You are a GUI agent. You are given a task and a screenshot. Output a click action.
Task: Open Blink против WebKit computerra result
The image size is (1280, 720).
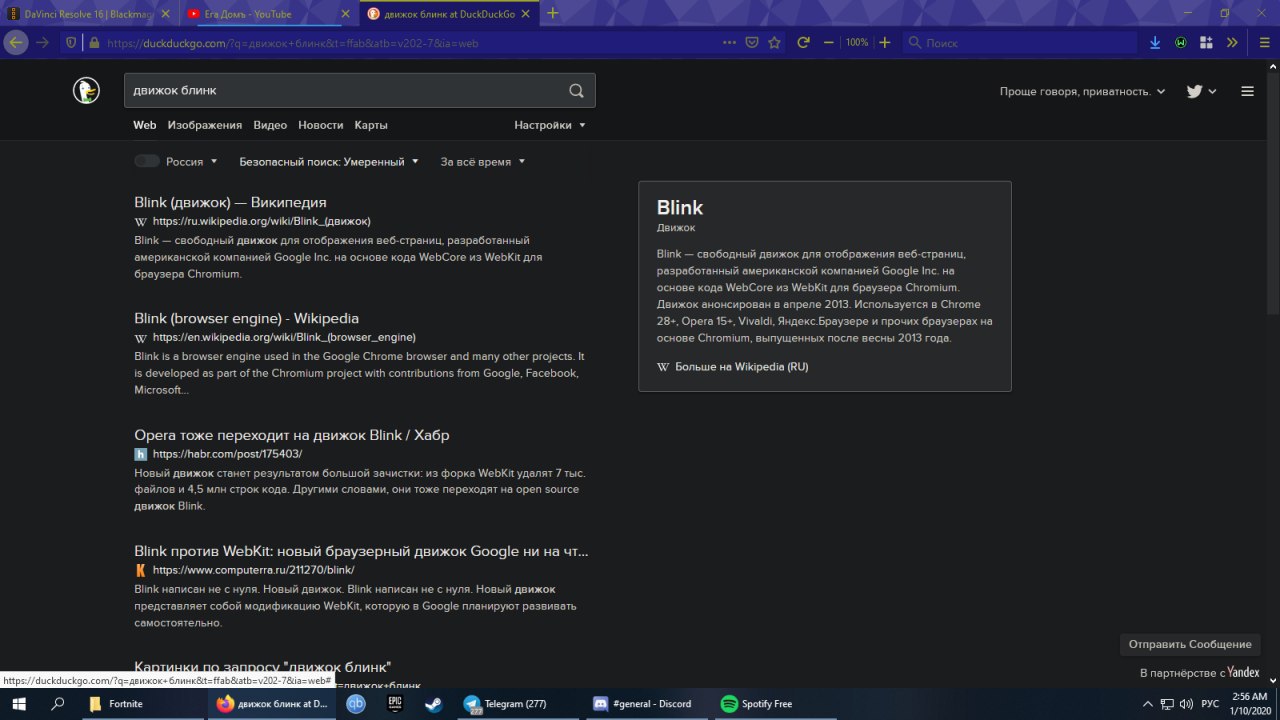coord(361,551)
